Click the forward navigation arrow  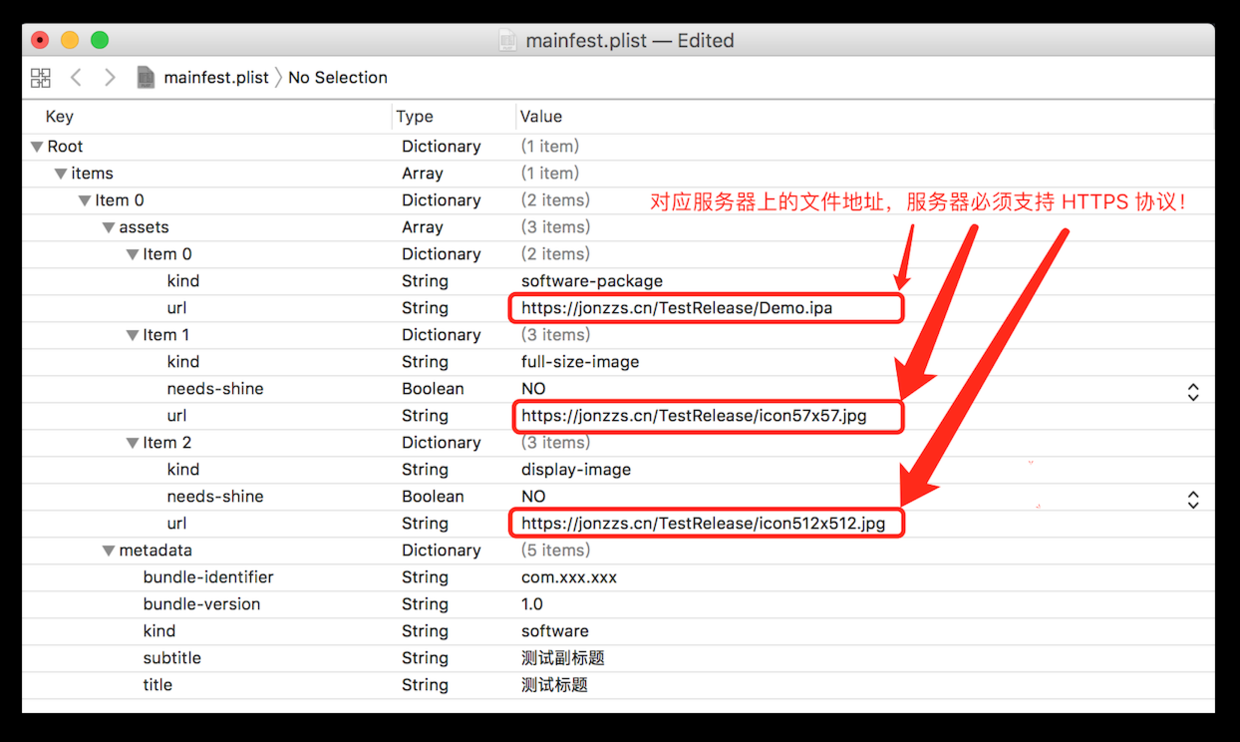(110, 77)
